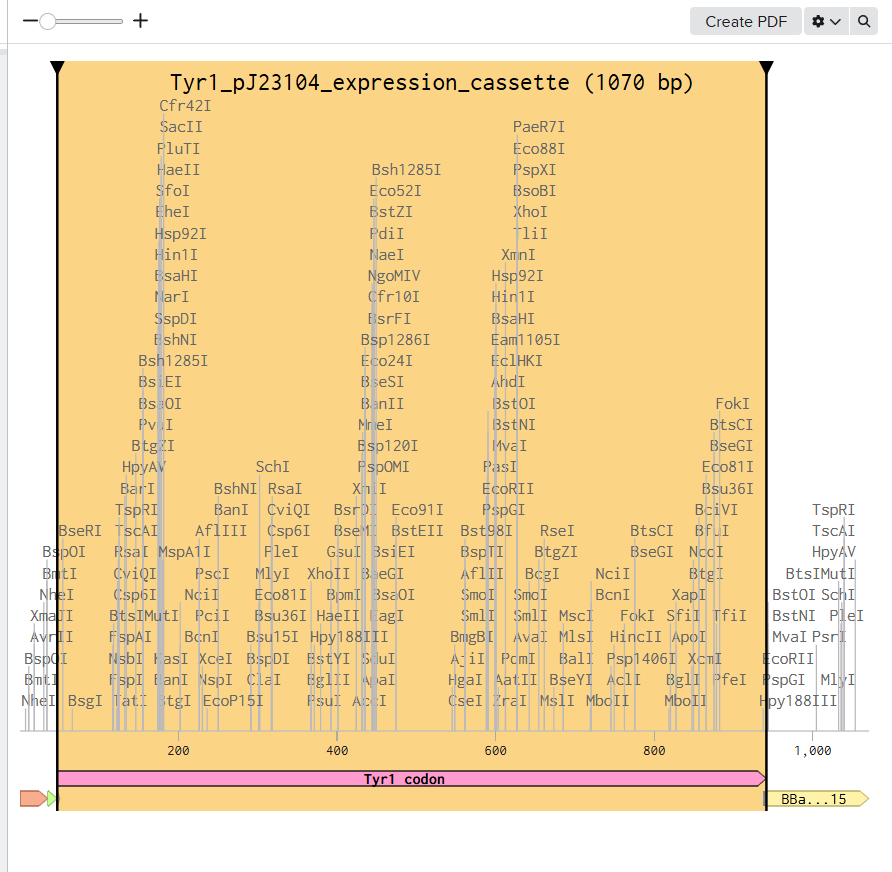The height and width of the screenshot is (872, 892).
Task: Click the 600 bp ruler tick label
Action: pyautogui.click(x=495, y=750)
